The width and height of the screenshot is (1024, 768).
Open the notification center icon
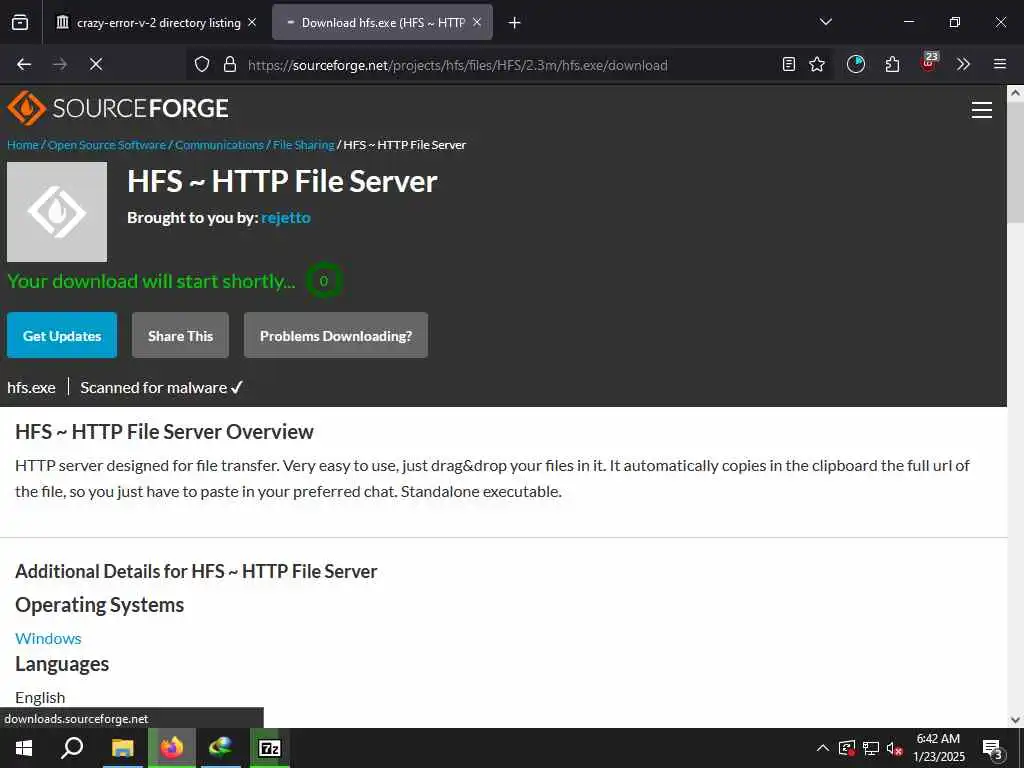pos(992,748)
